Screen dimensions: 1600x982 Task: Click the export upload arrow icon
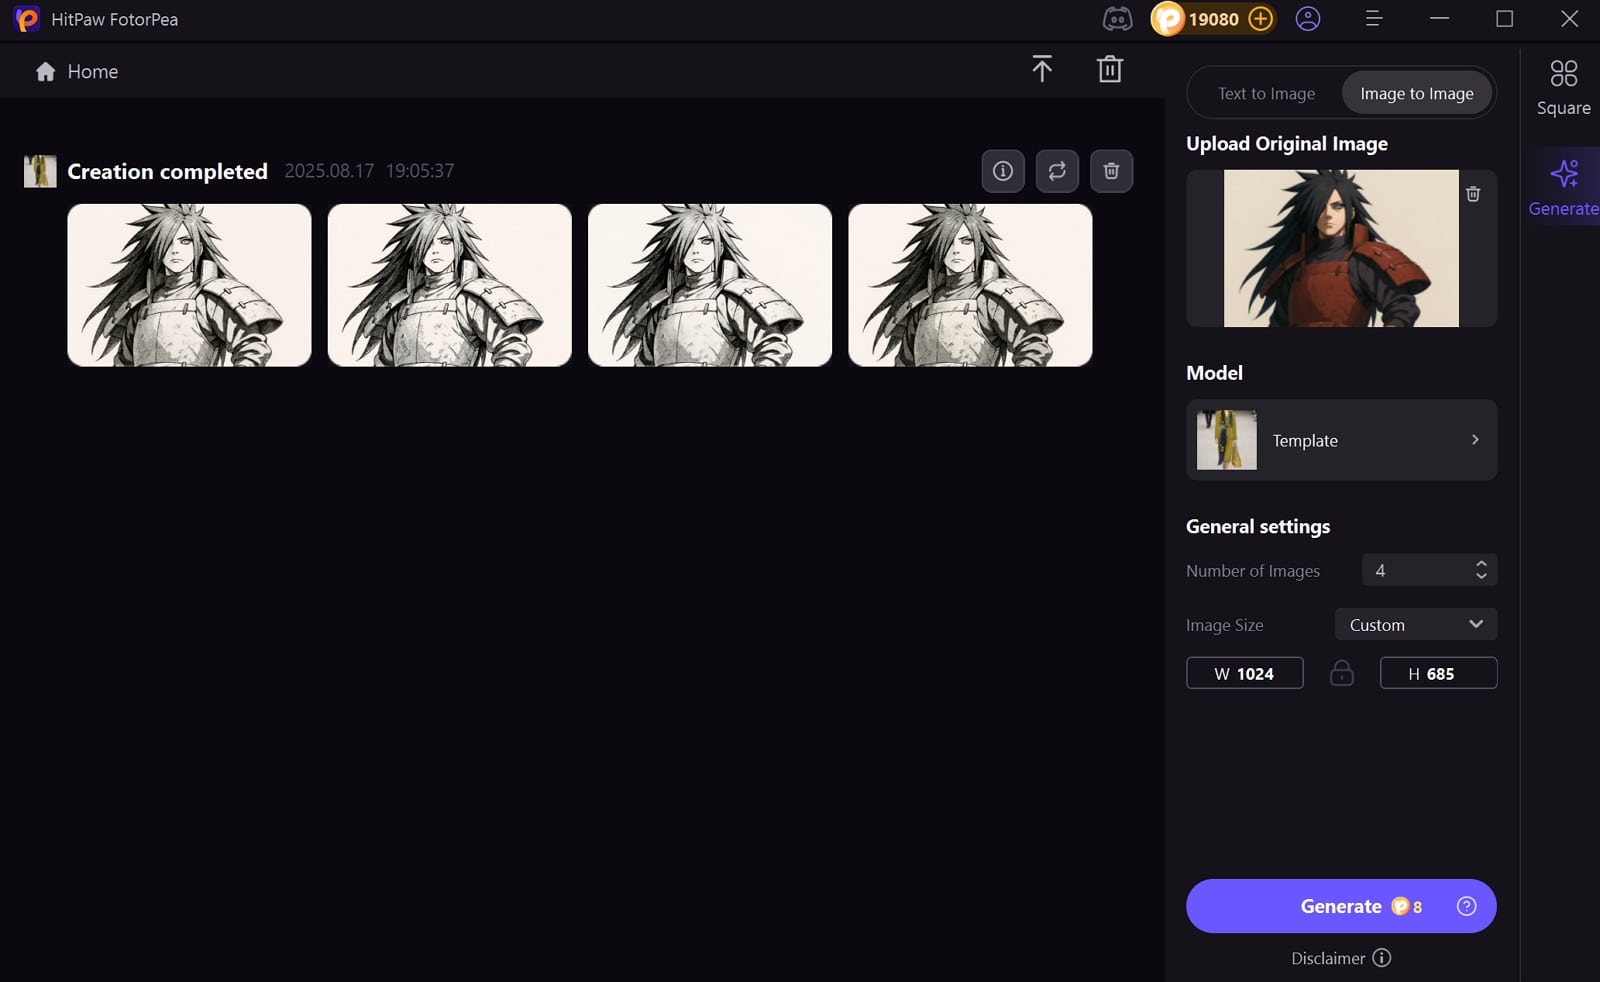pos(1042,69)
